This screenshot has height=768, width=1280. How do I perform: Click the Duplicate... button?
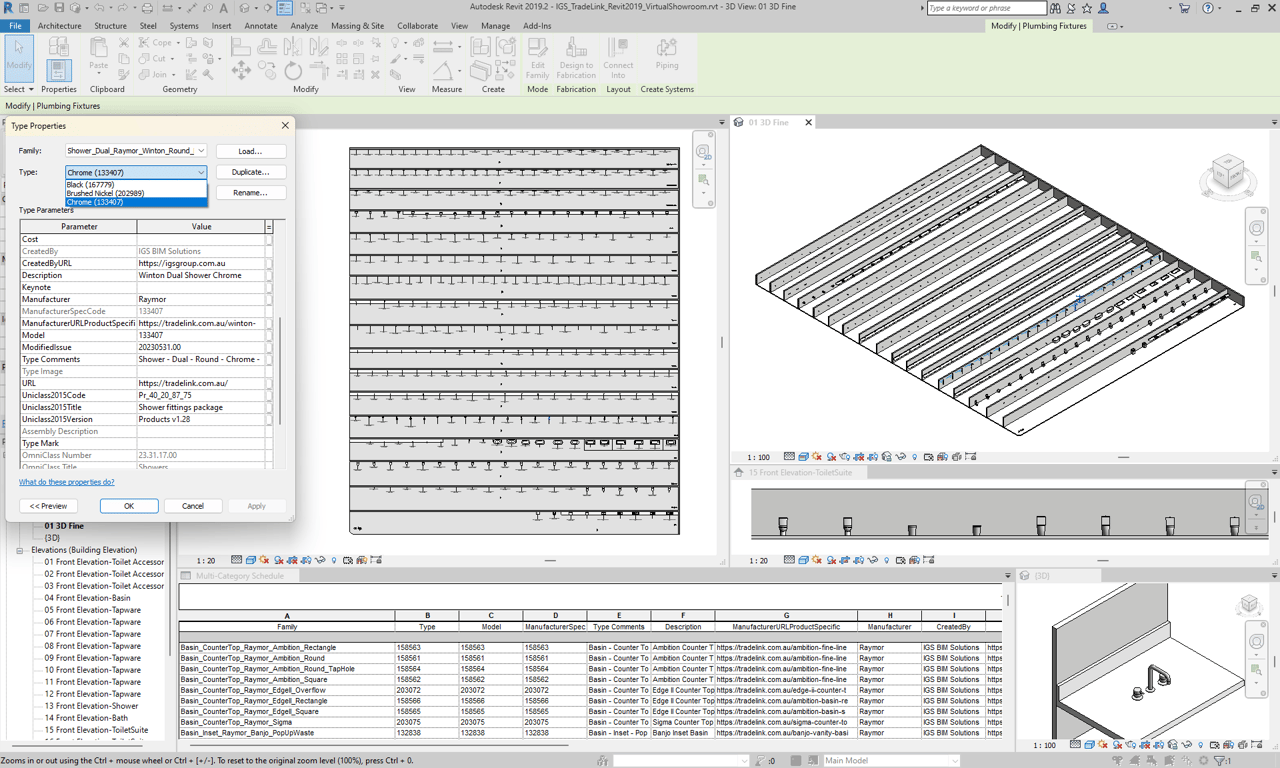250,172
